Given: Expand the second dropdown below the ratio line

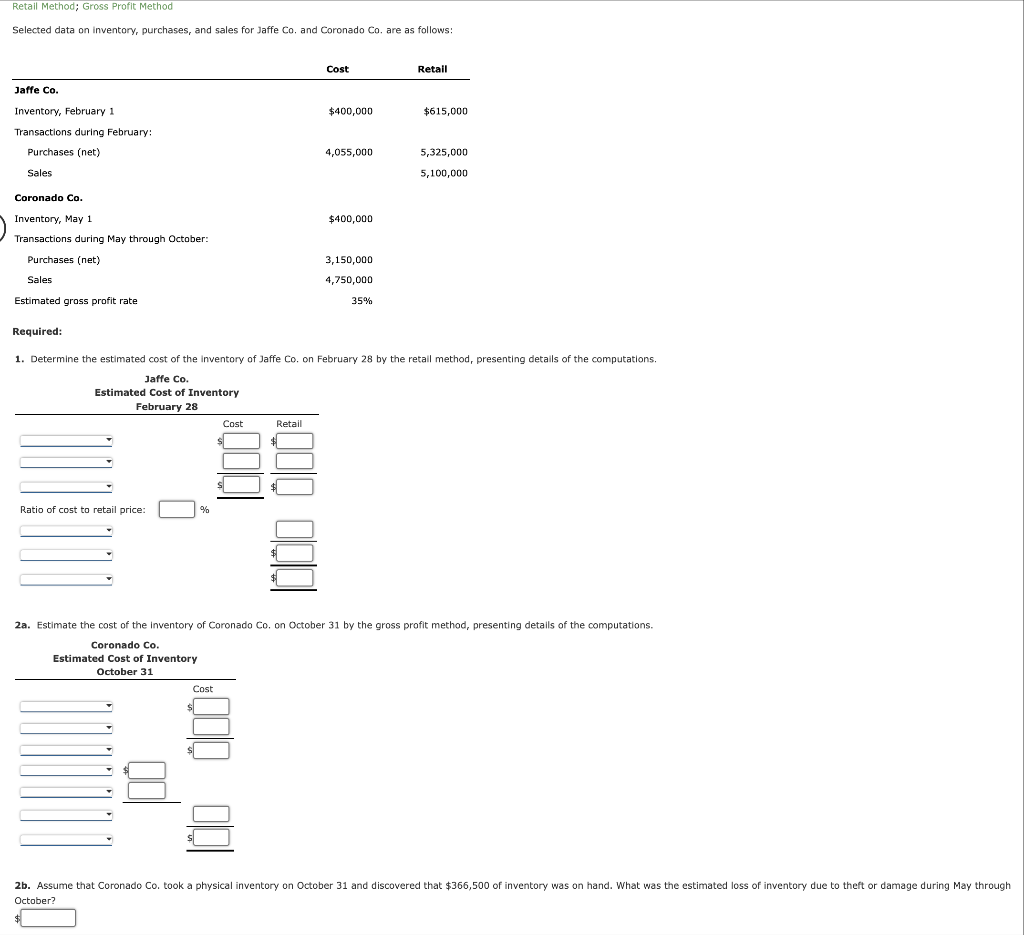Looking at the screenshot, I should (65, 554).
